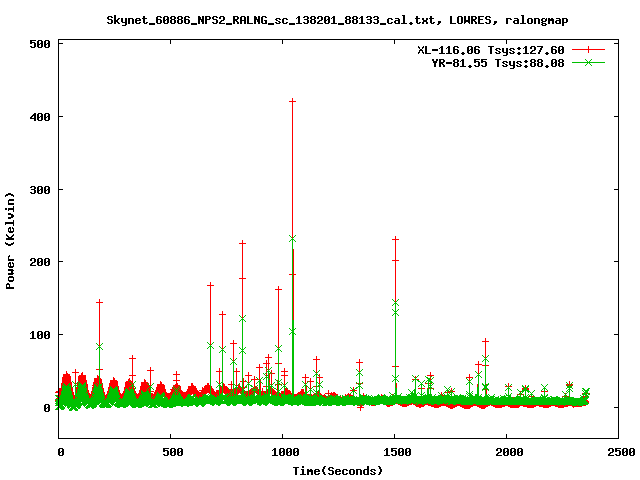Click the Time(Seconds) x-axis label

[338, 471]
